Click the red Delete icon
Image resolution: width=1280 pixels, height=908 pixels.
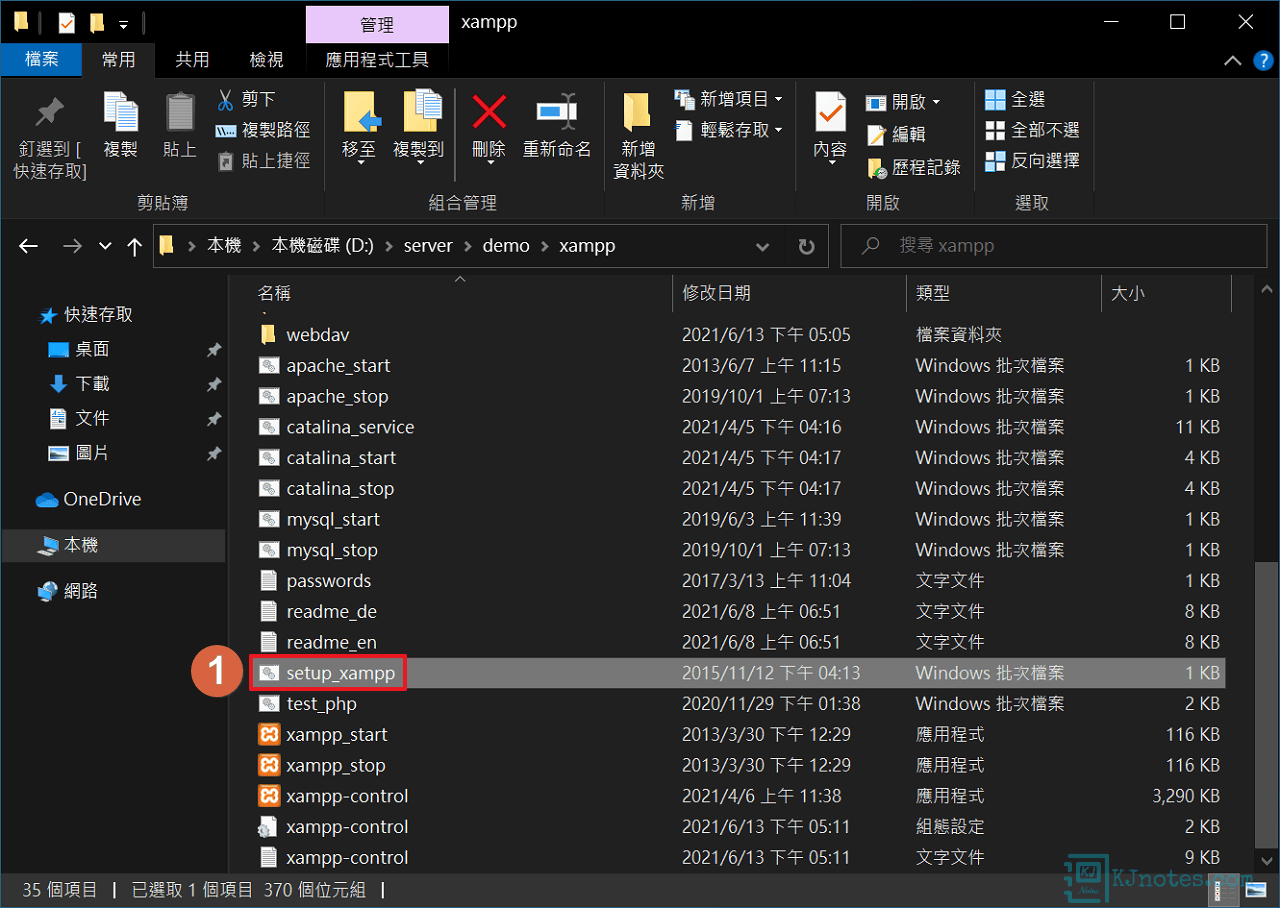pos(489,111)
